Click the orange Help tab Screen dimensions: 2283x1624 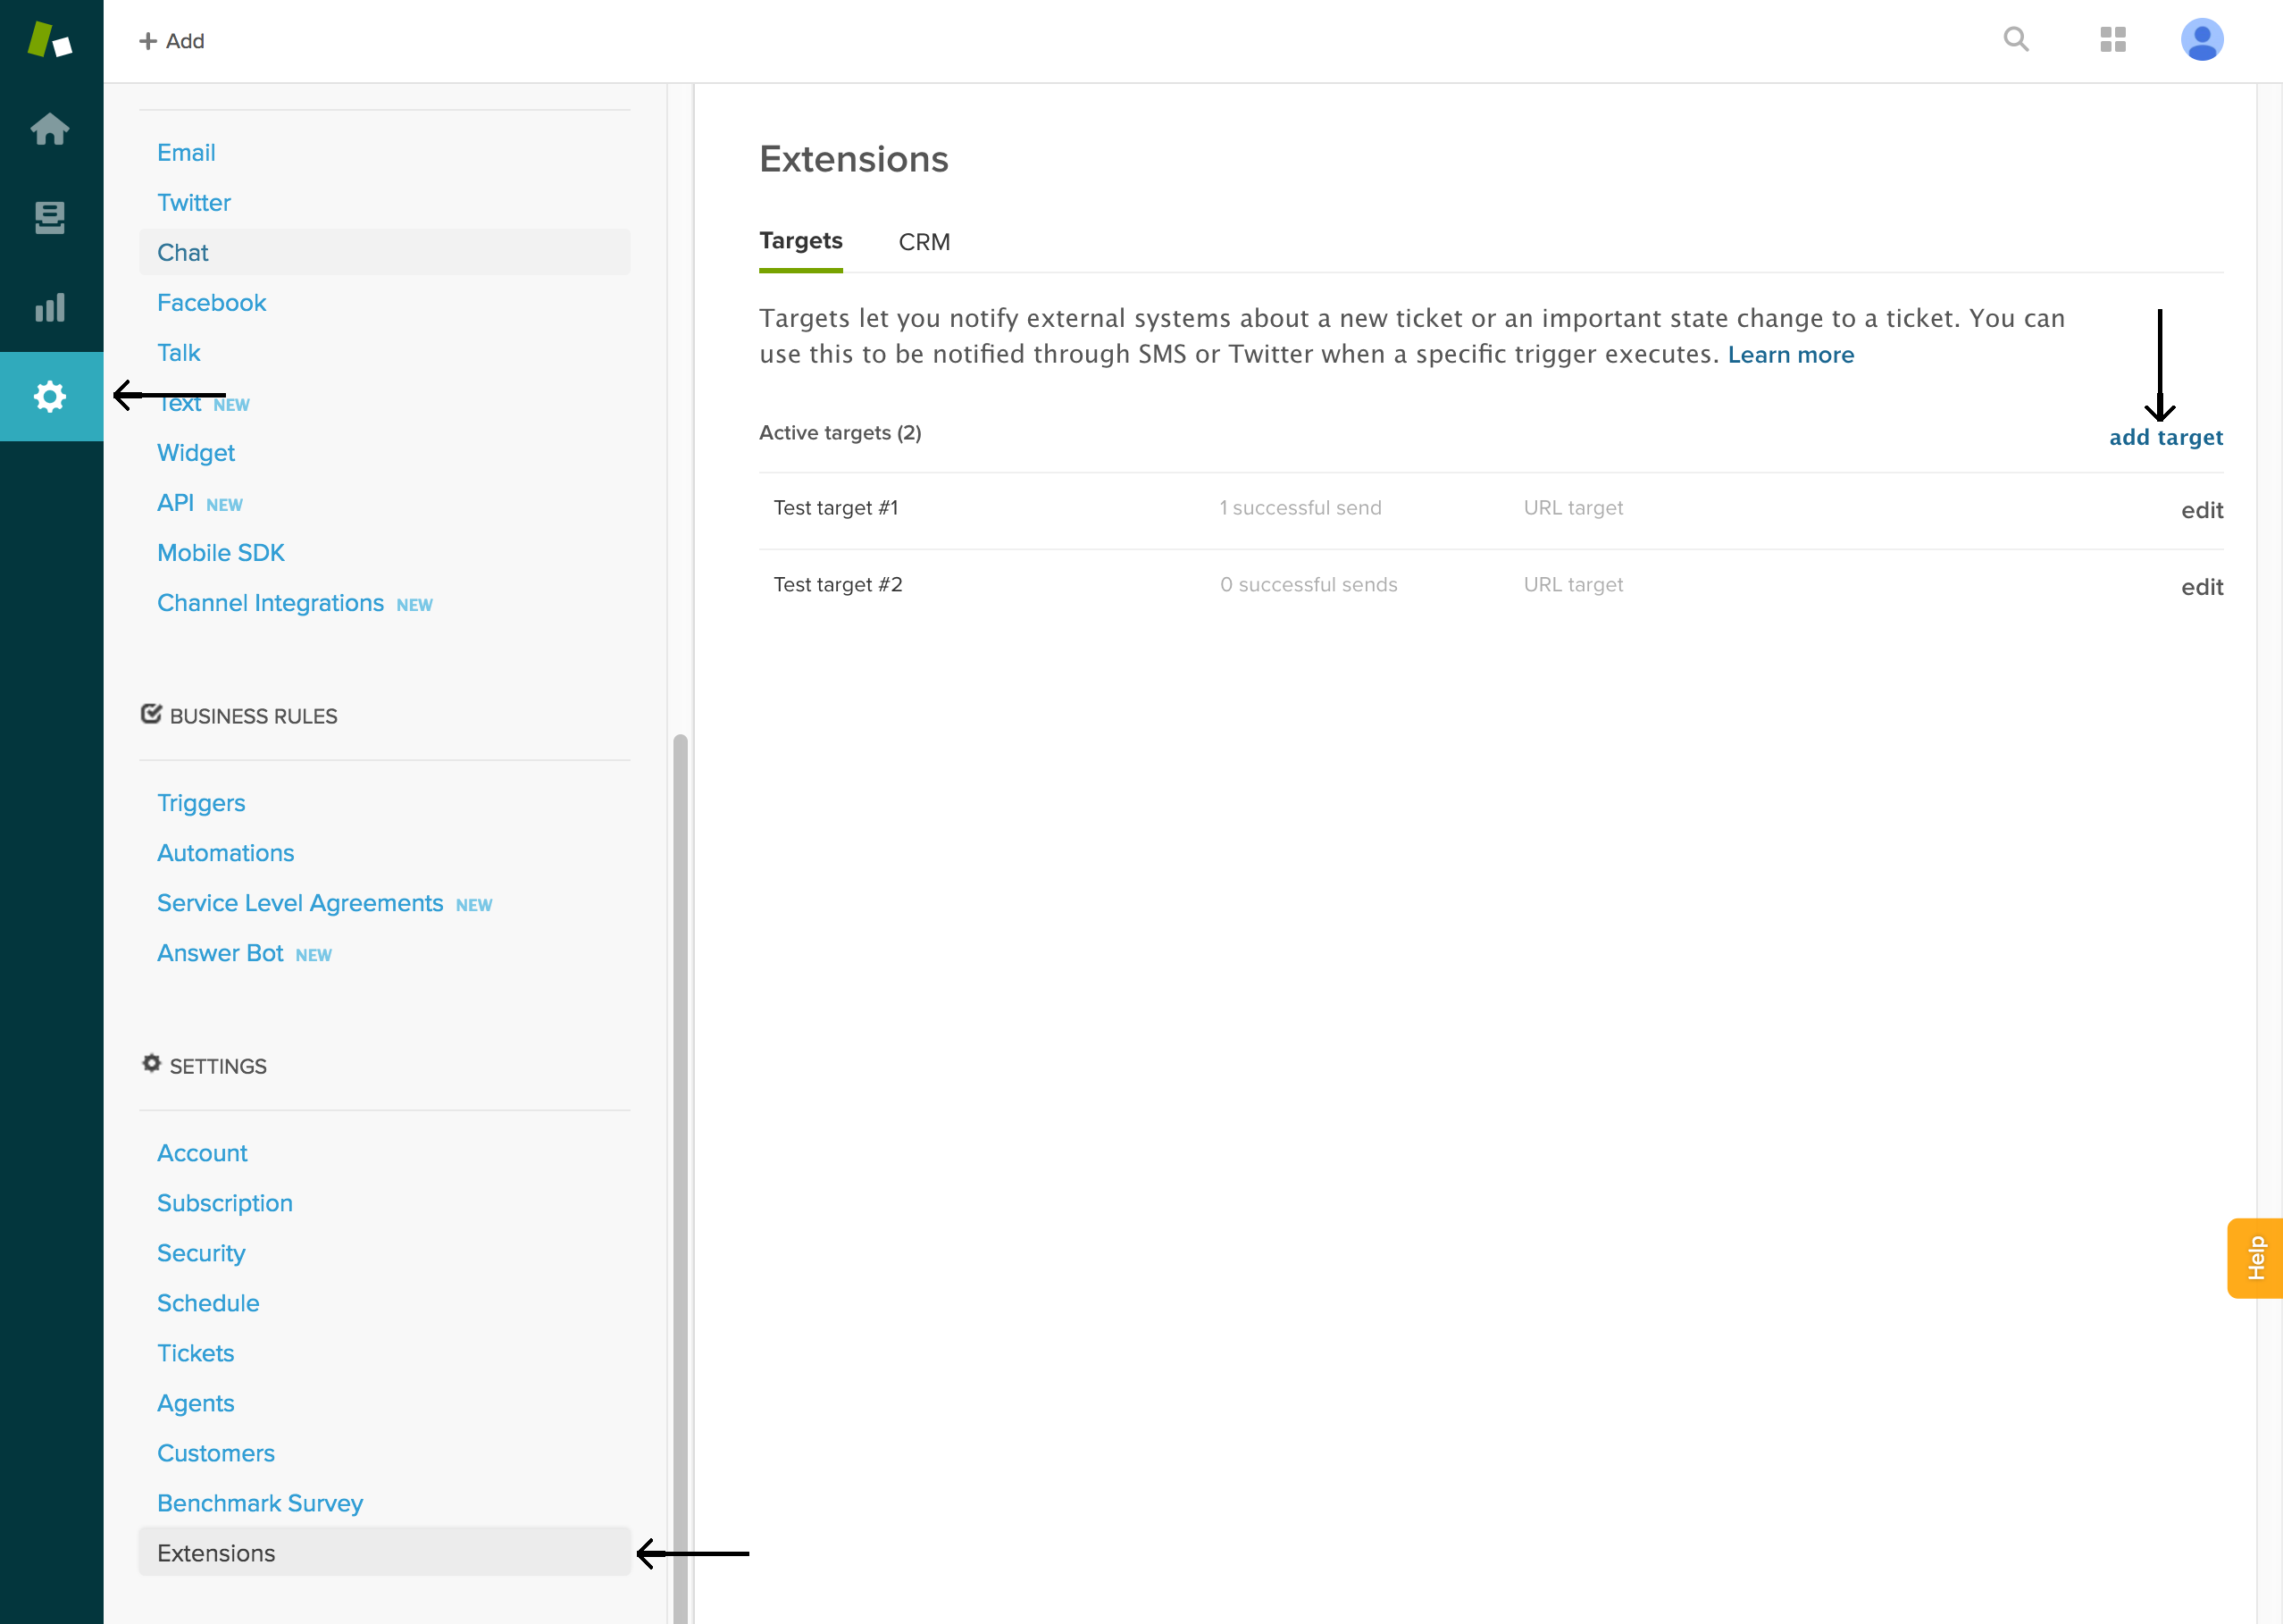pyautogui.click(x=2255, y=1258)
